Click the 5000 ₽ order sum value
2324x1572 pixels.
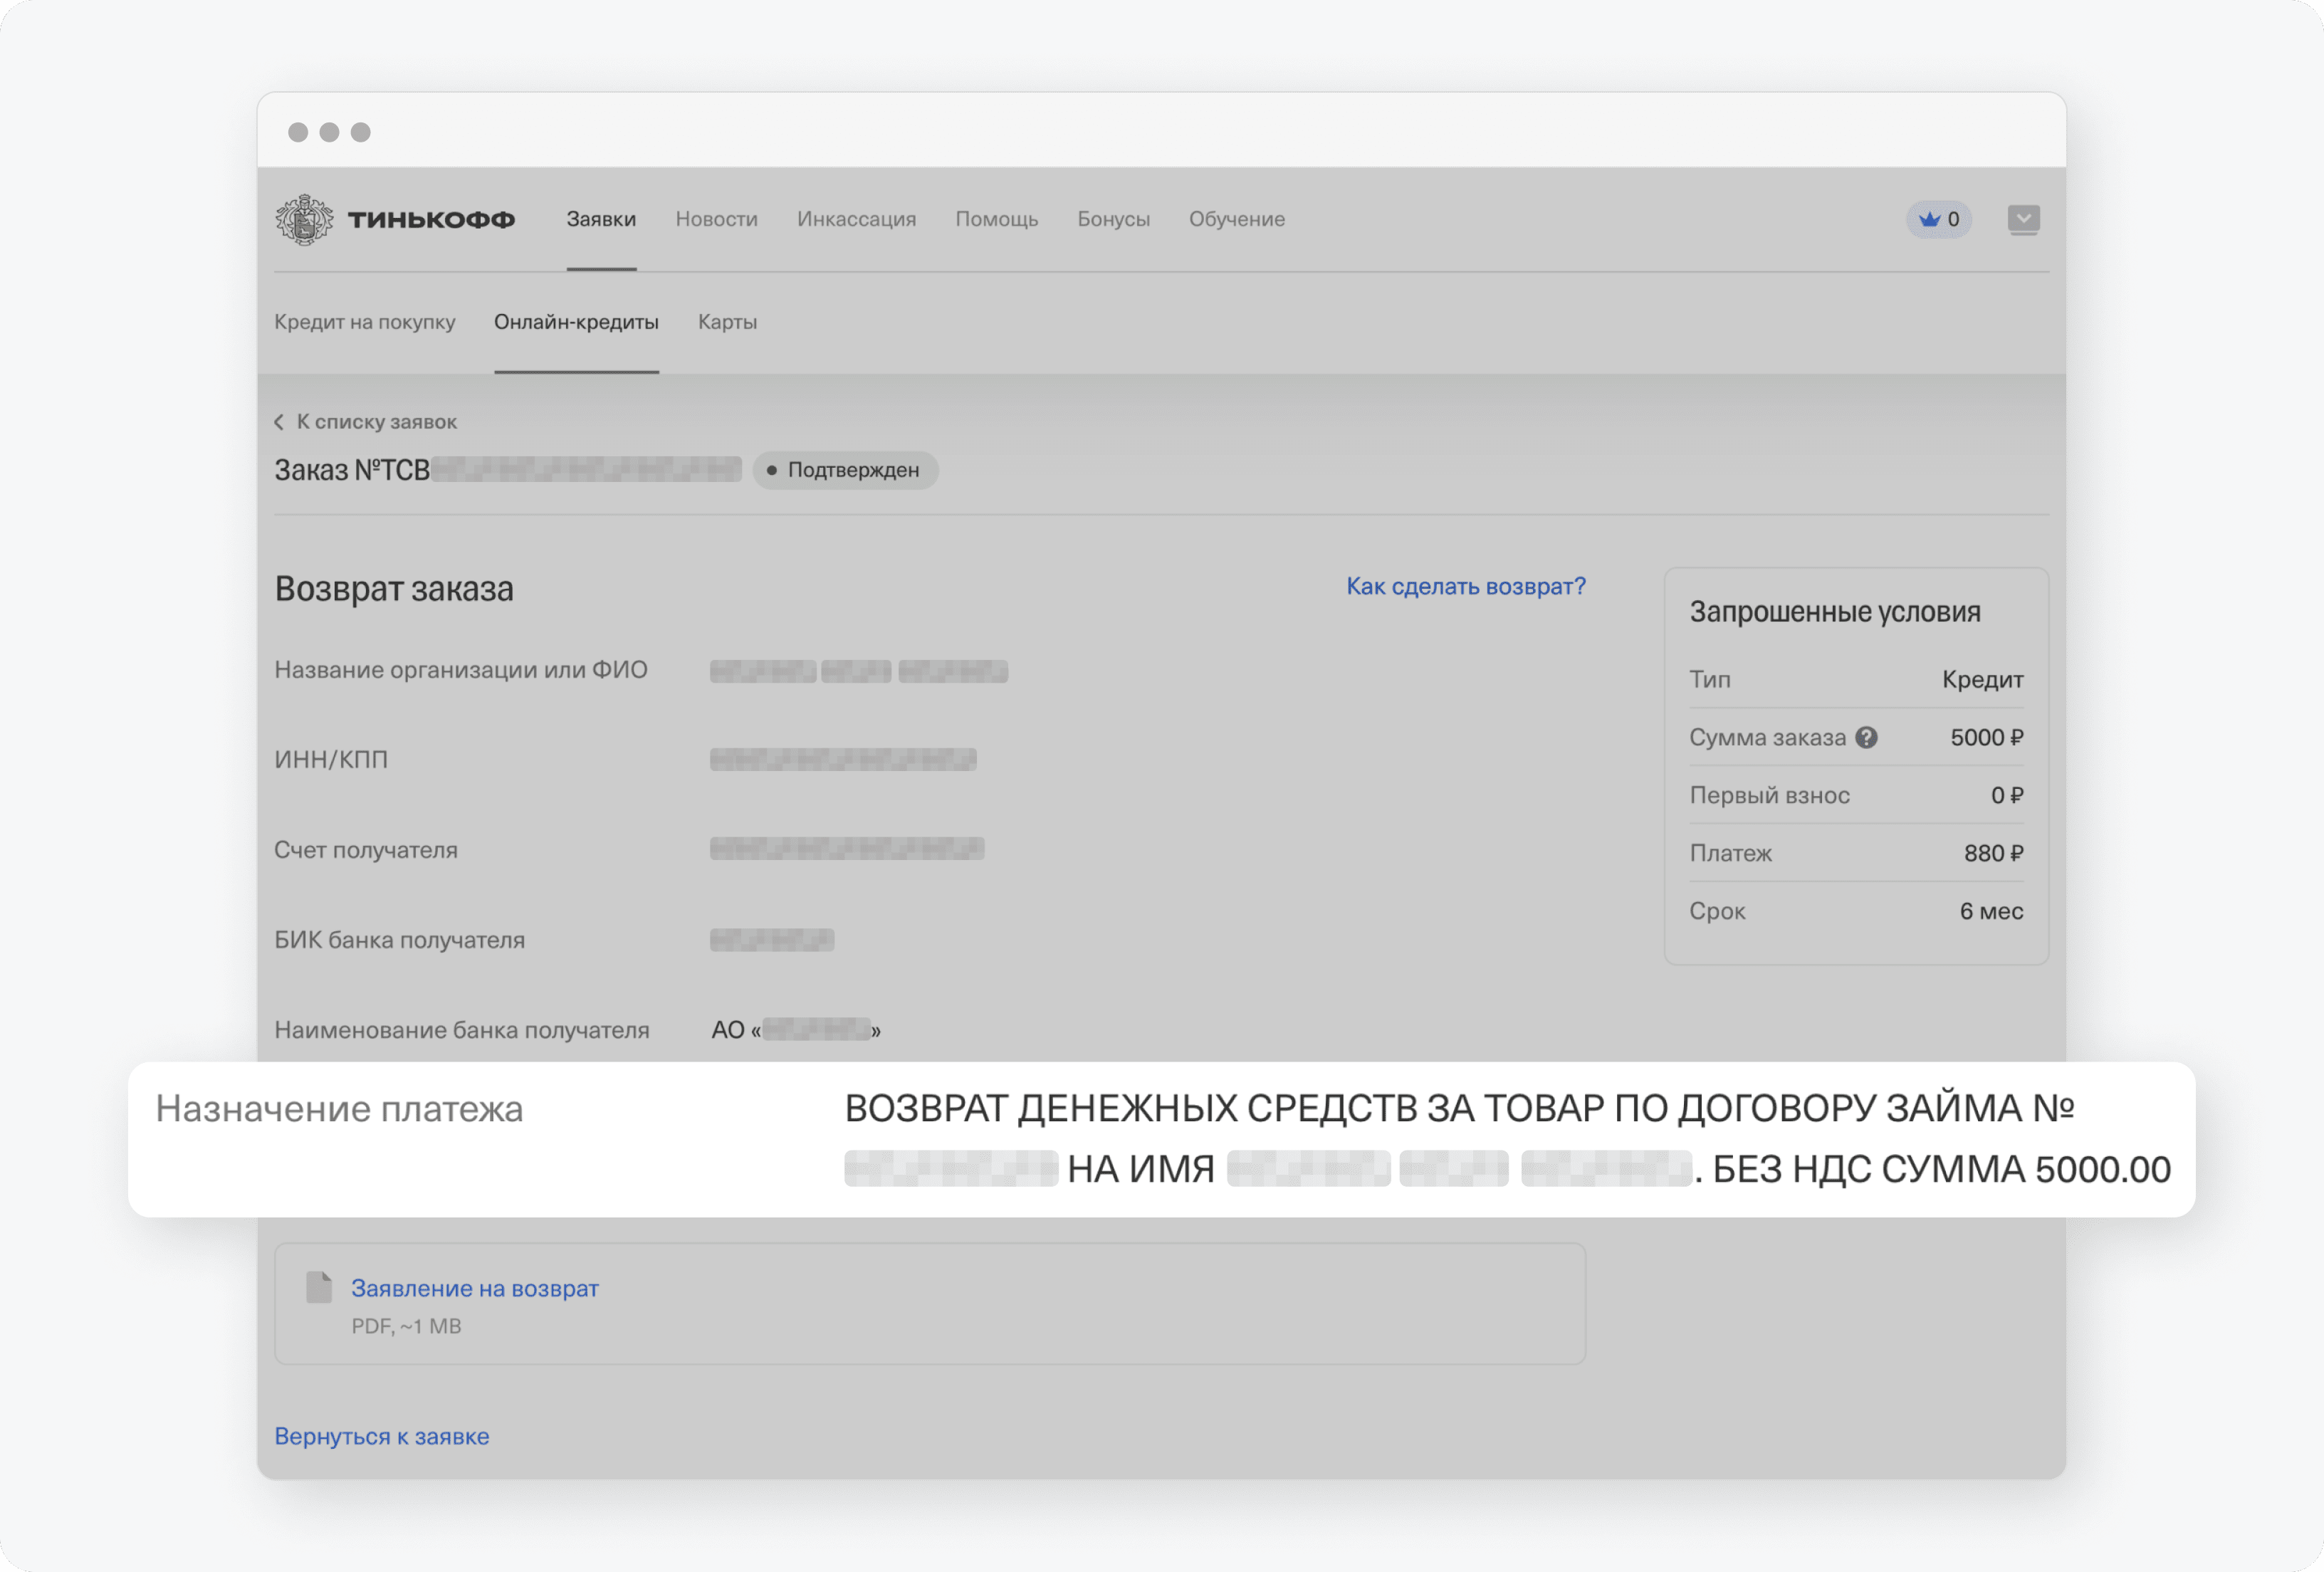point(1986,737)
